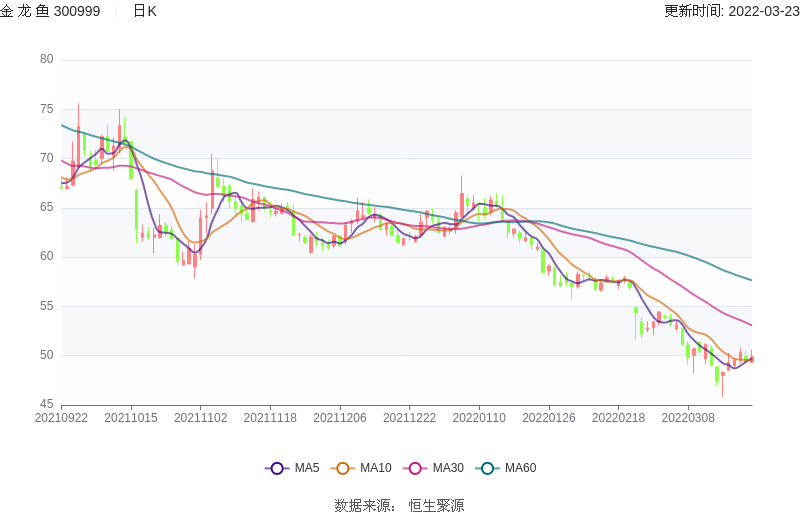Toggle the MA5 series using its text label
800x517 pixels.
(307, 468)
